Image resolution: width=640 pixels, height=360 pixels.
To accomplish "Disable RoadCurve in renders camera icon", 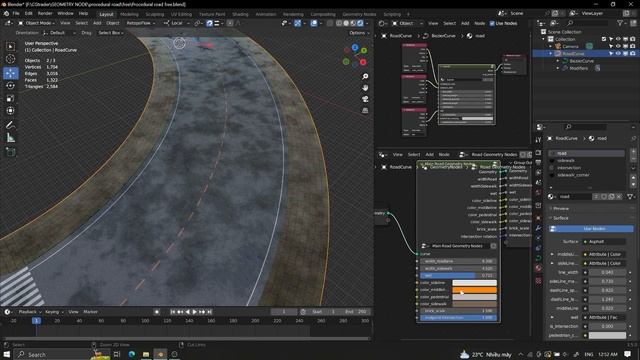I will tap(633, 53).
